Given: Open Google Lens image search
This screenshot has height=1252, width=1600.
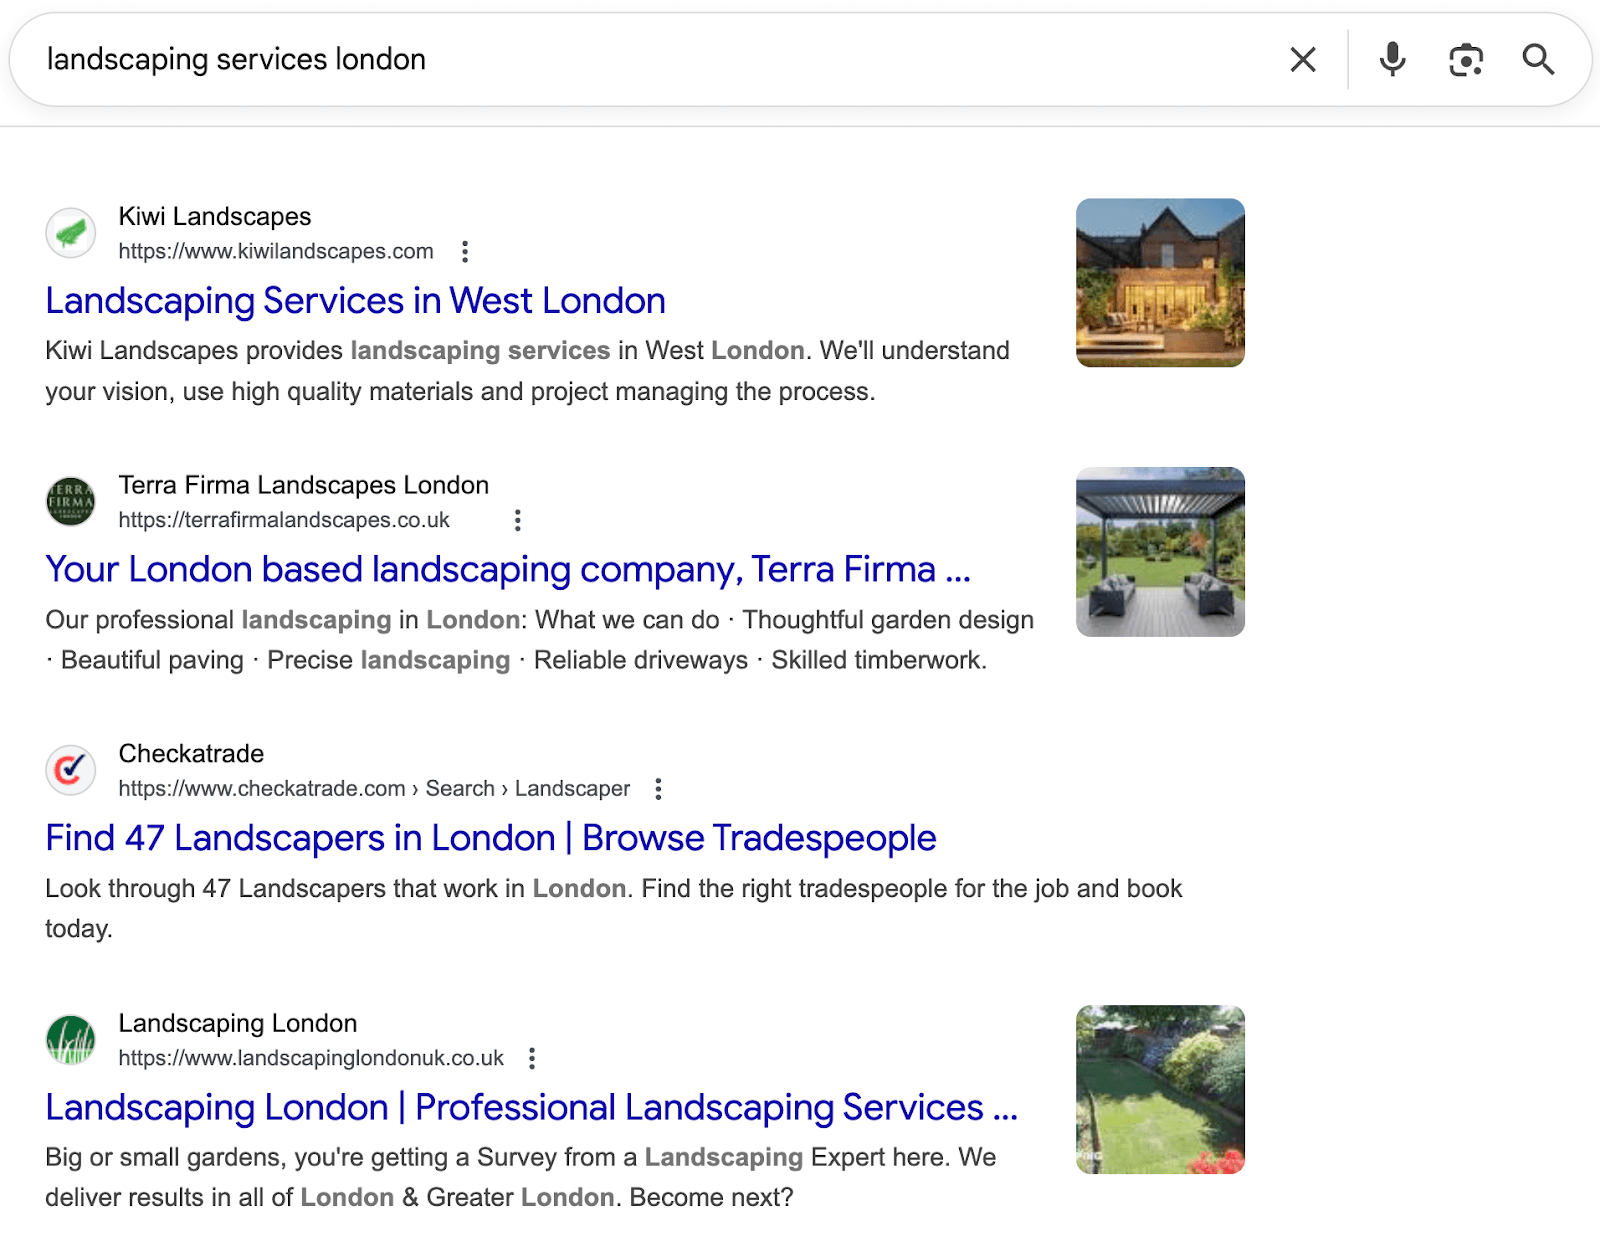Looking at the screenshot, I should point(1464,60).
